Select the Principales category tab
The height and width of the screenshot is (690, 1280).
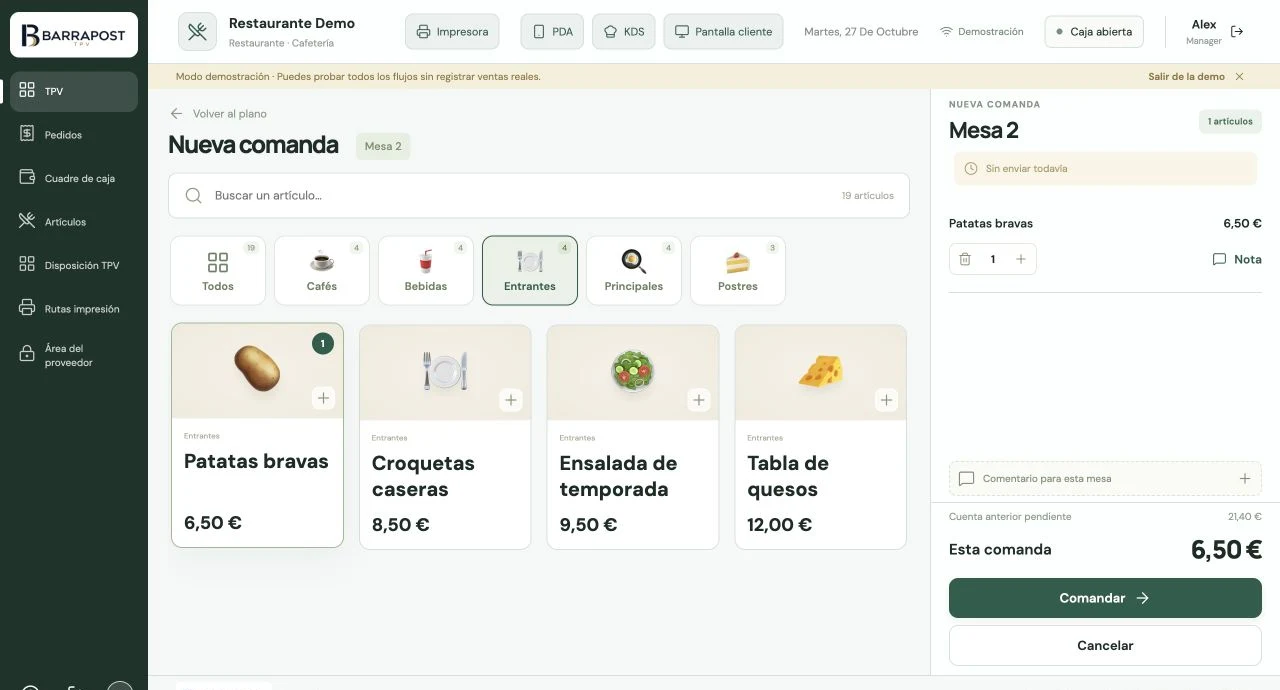coord(634,270)
